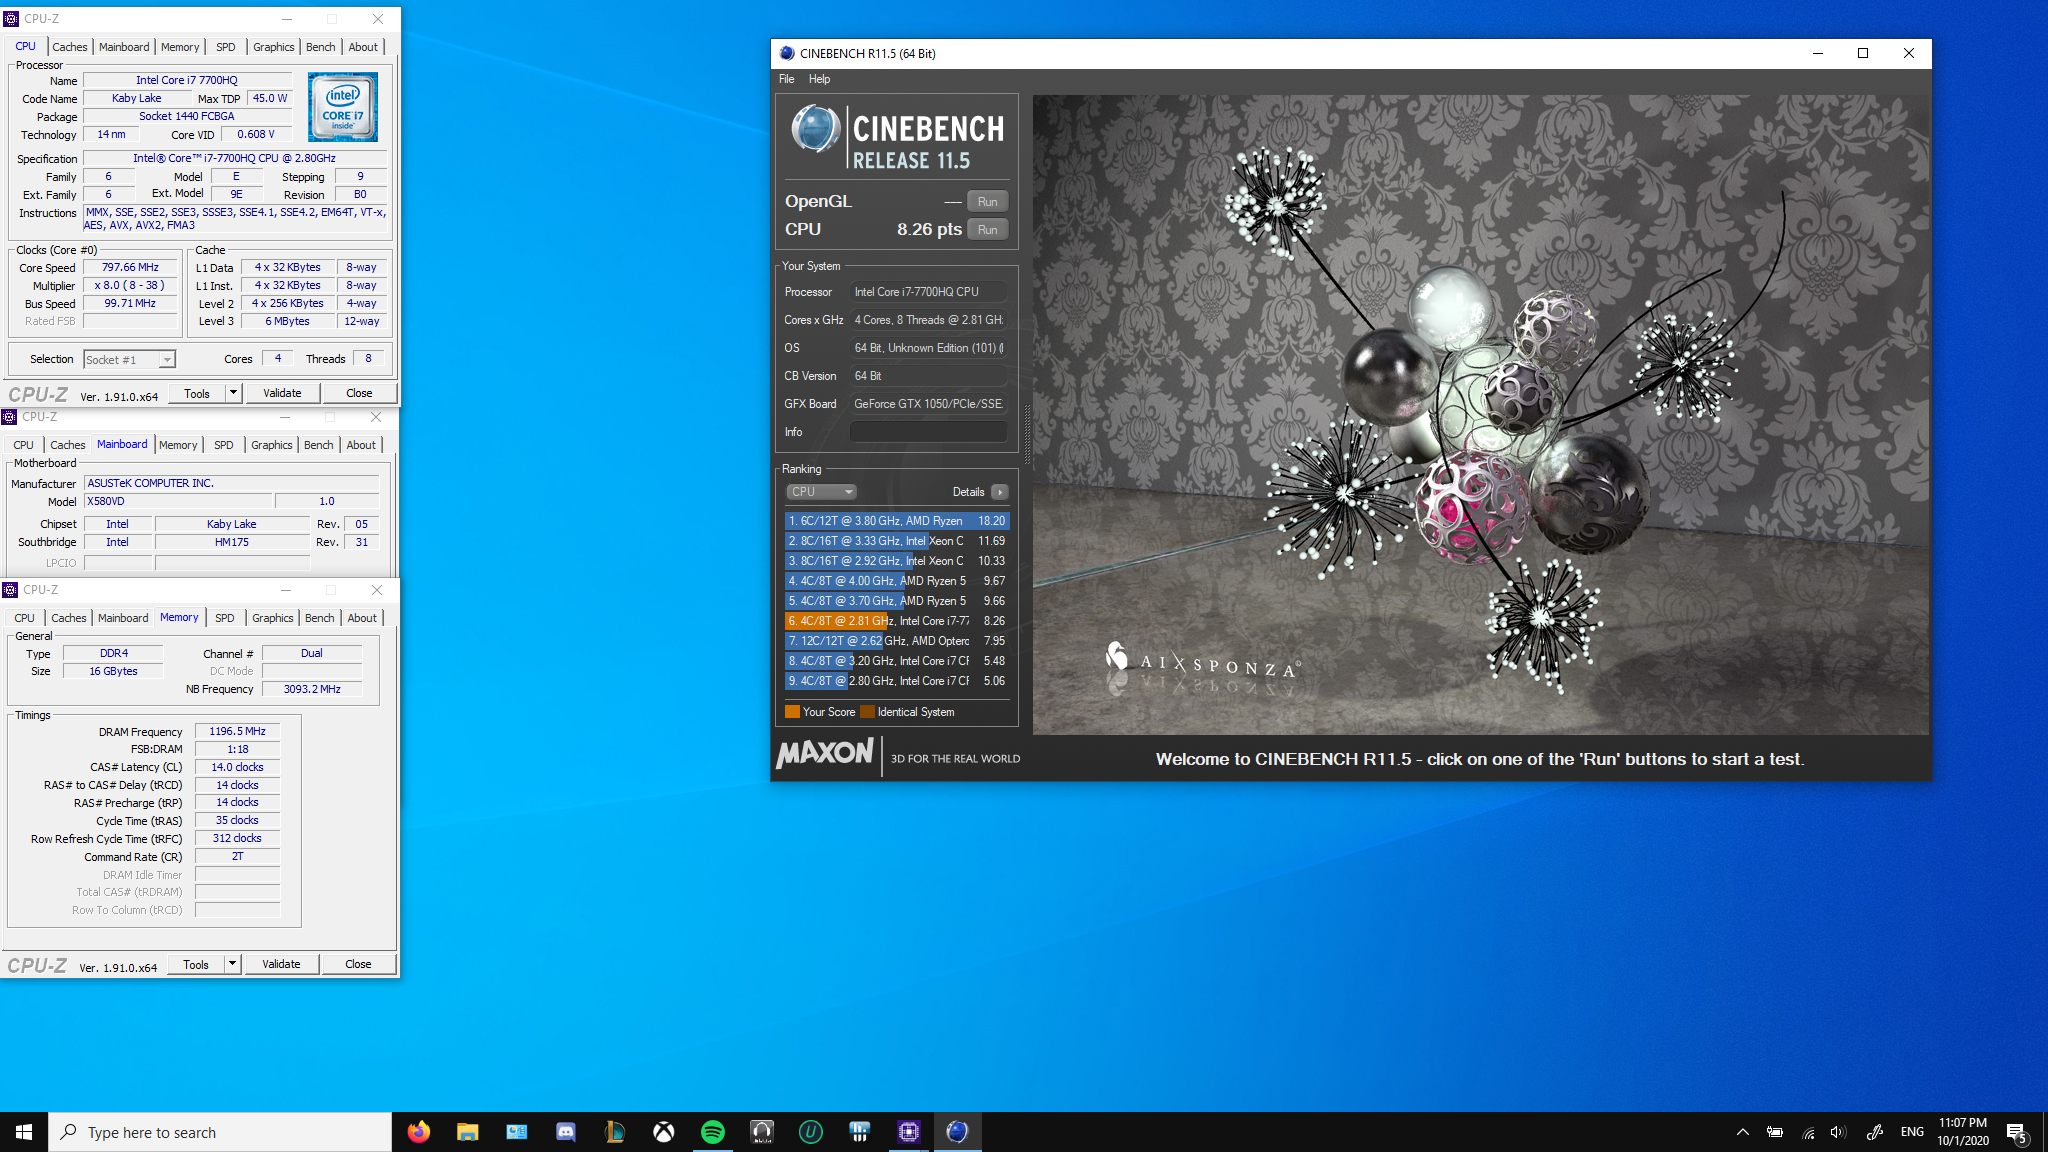This screenshot has height=1152, width=2048.
Task: Click Tools button in top CPU-Z window
Action: 197,393
